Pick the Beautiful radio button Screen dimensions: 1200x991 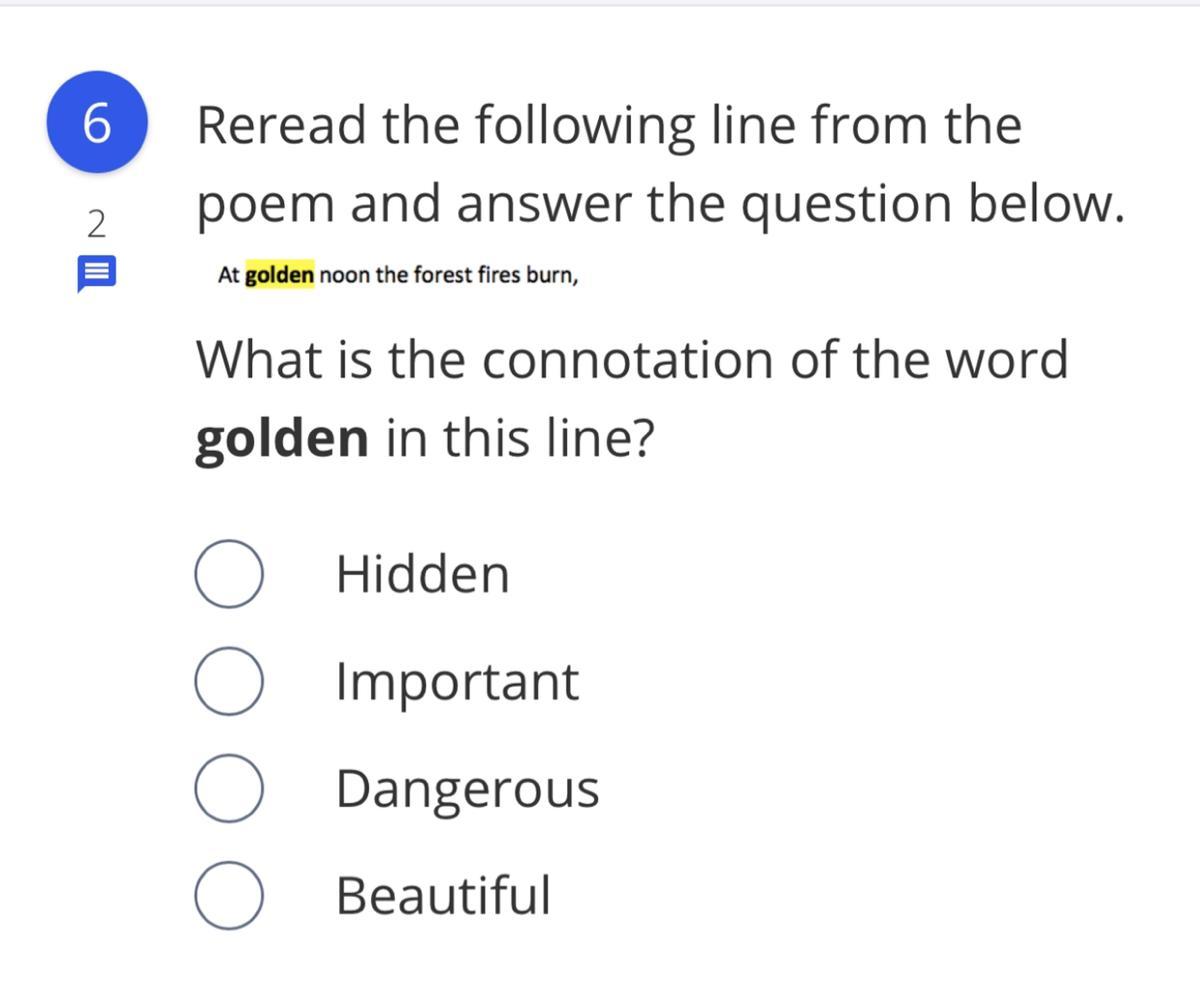click(229, 895)
